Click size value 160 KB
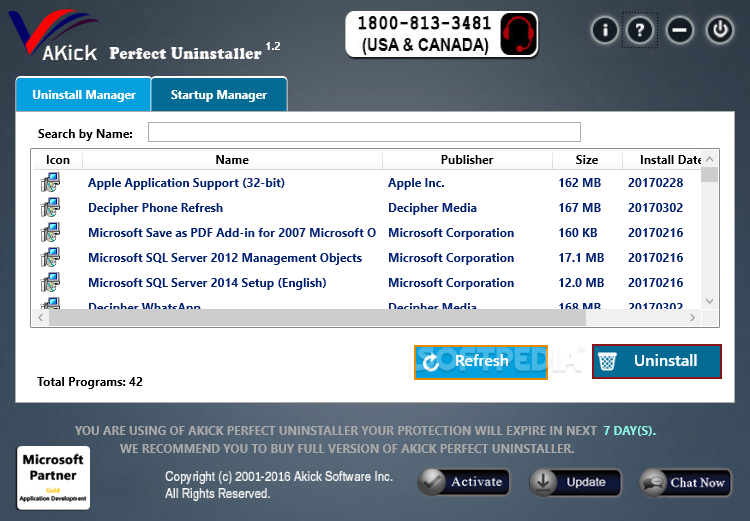Screen dimensions: 750x521 coord(577,233)
